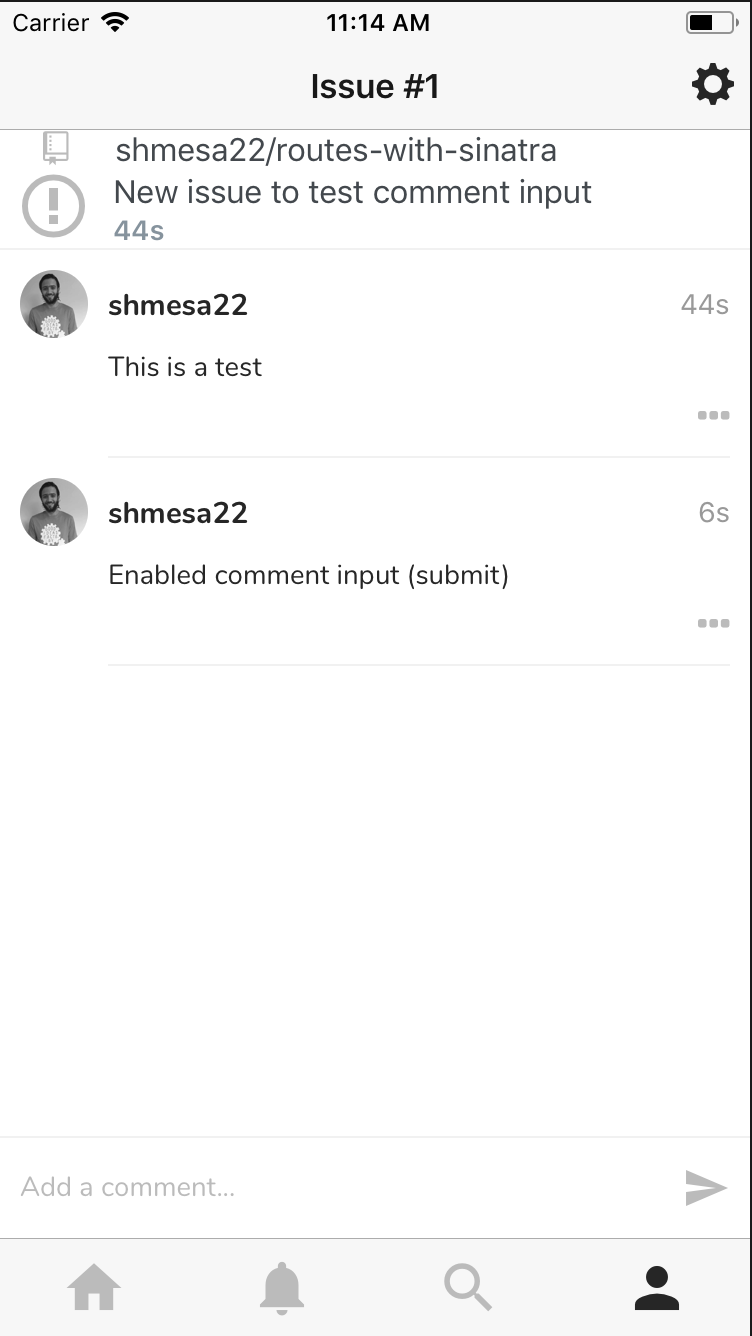Screen dimensions: 752x1336
Task: Open avatar of the first commenter
Action: pos(54,304)
